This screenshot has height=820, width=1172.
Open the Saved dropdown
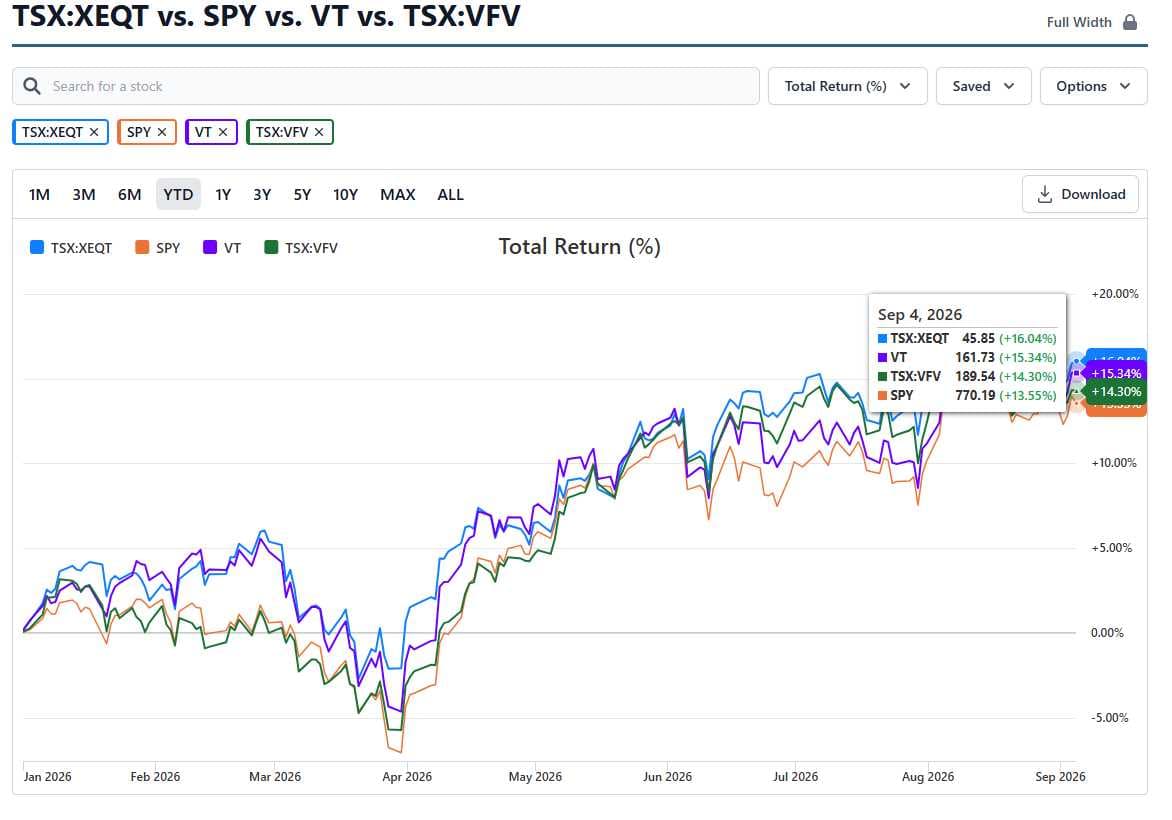click(984, 86)
